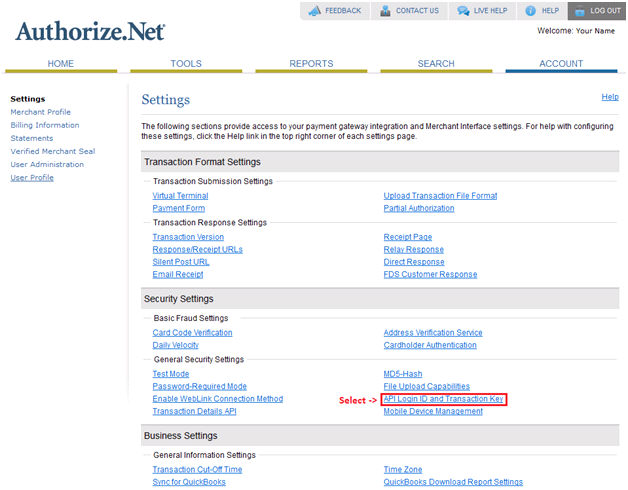Open Merchant Profile in sidebar
Screen dimensions: 628x490
pyautogui.click(x=40, y=112)
